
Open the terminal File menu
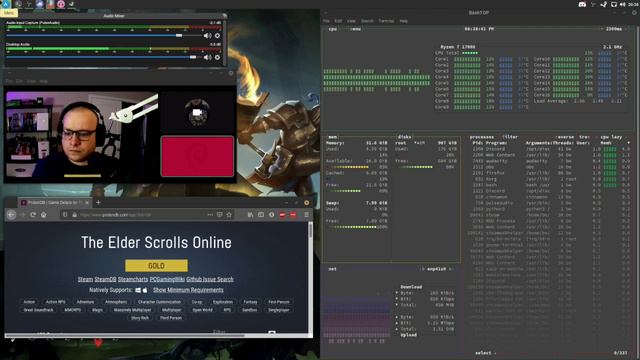point(326,21)
